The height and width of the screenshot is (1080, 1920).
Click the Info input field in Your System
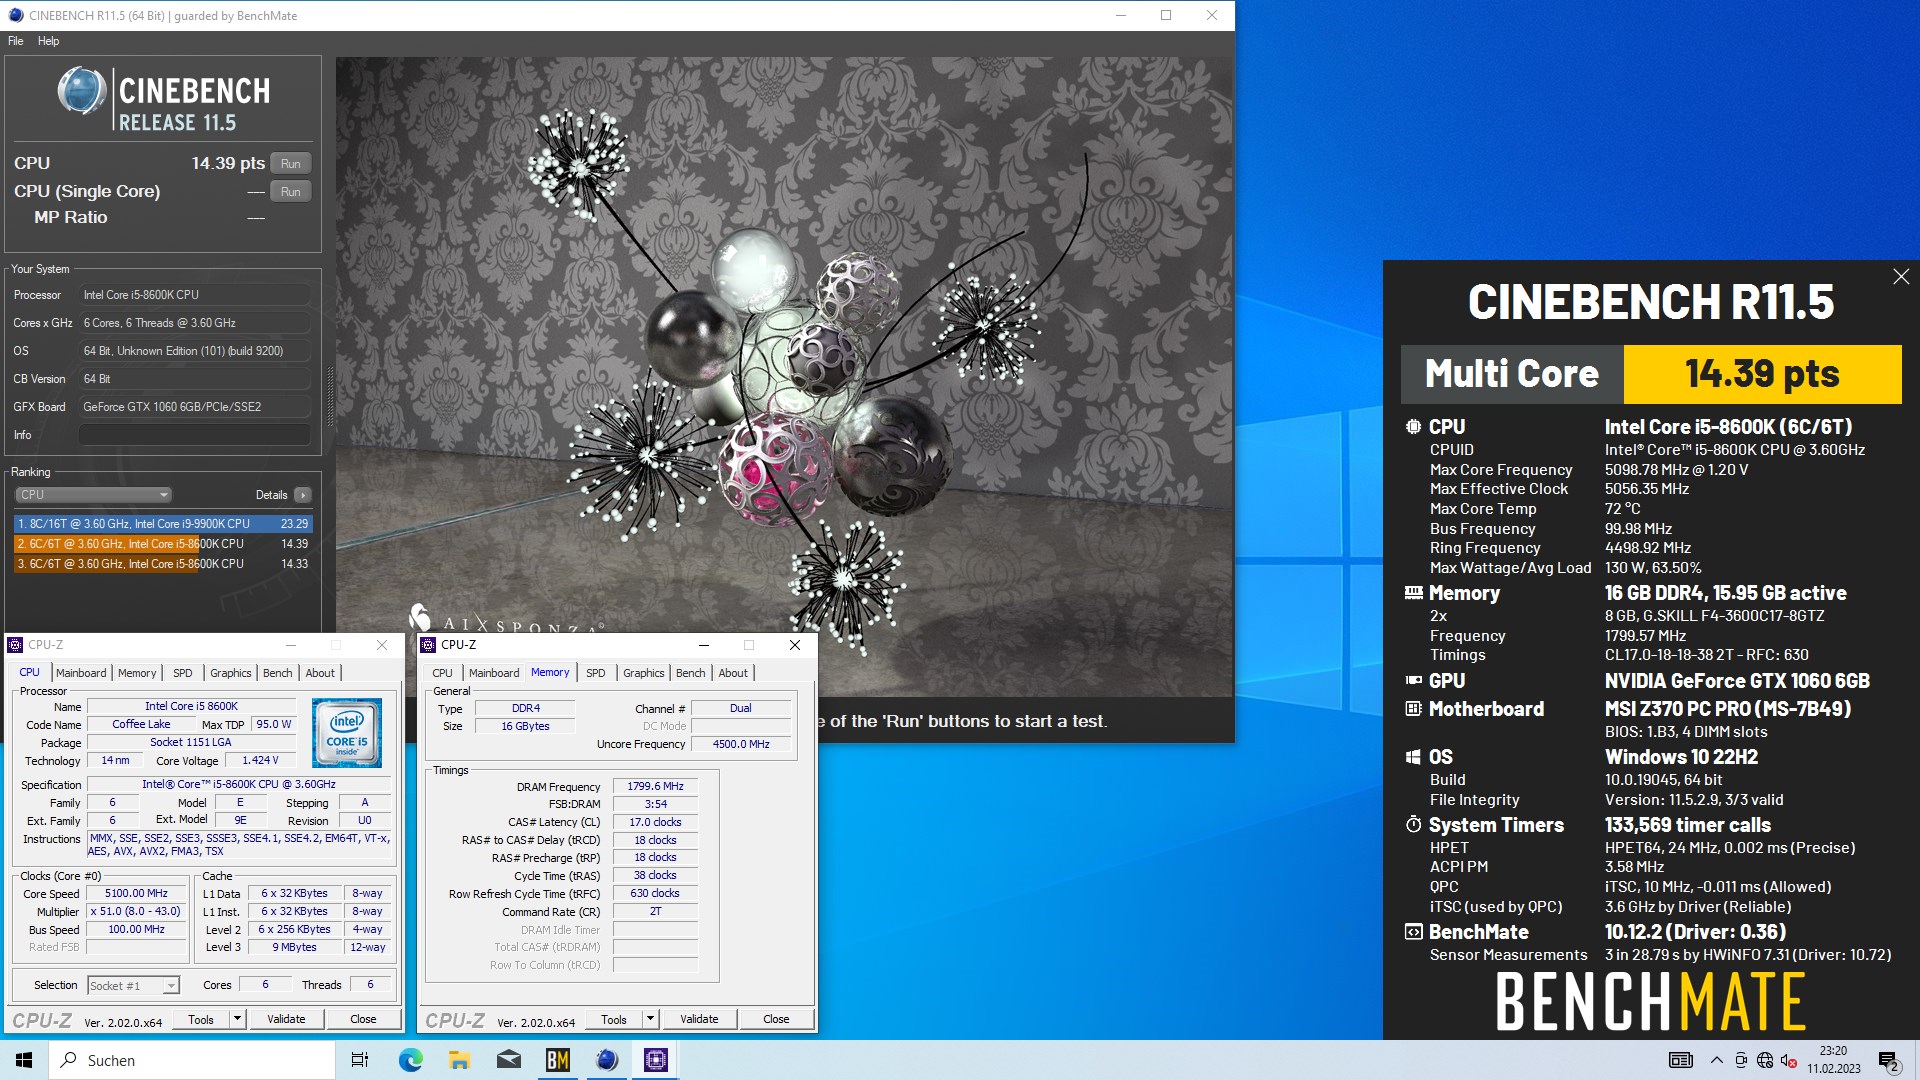click(195, 435)
